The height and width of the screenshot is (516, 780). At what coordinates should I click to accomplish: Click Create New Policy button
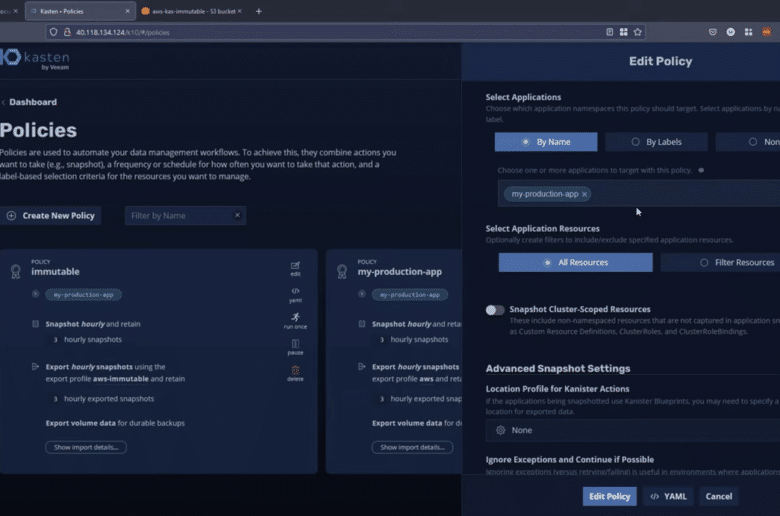point(51,215)
